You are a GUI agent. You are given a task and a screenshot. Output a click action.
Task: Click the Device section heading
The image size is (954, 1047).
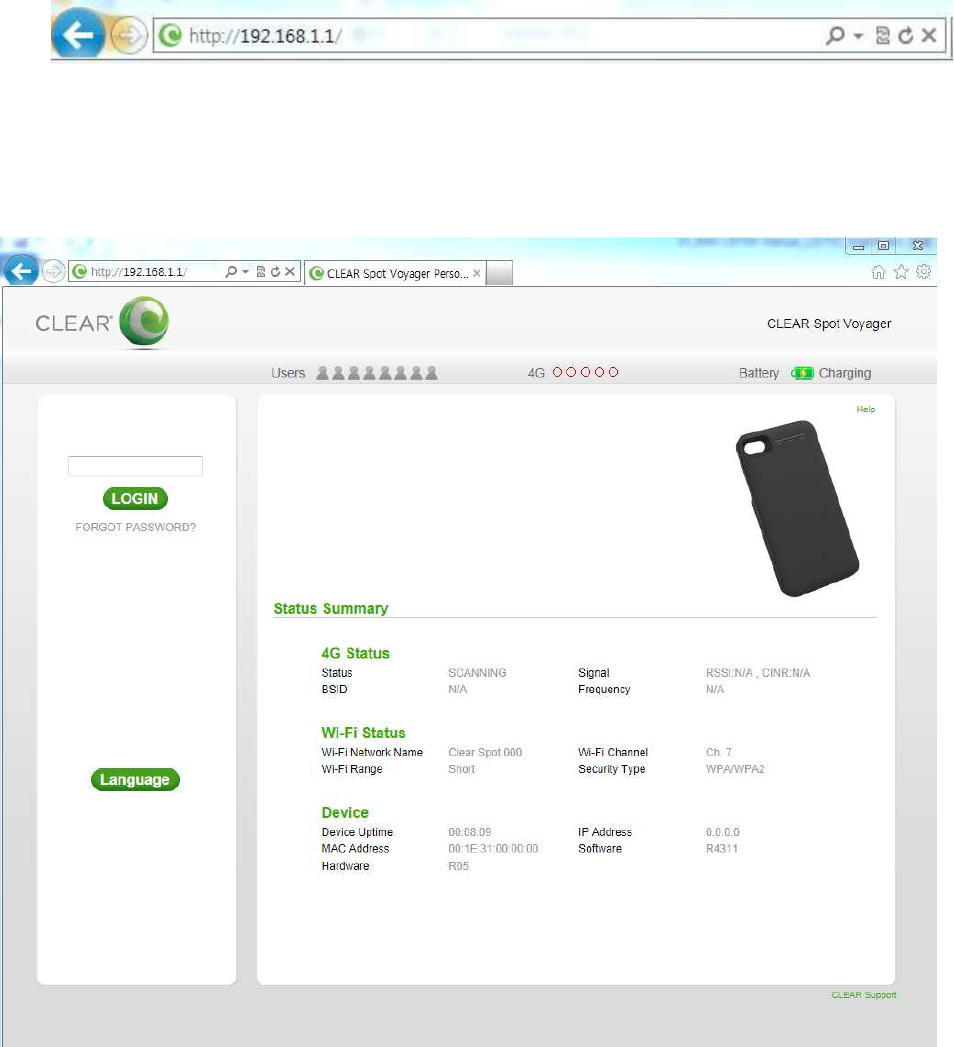coord(345,813)
